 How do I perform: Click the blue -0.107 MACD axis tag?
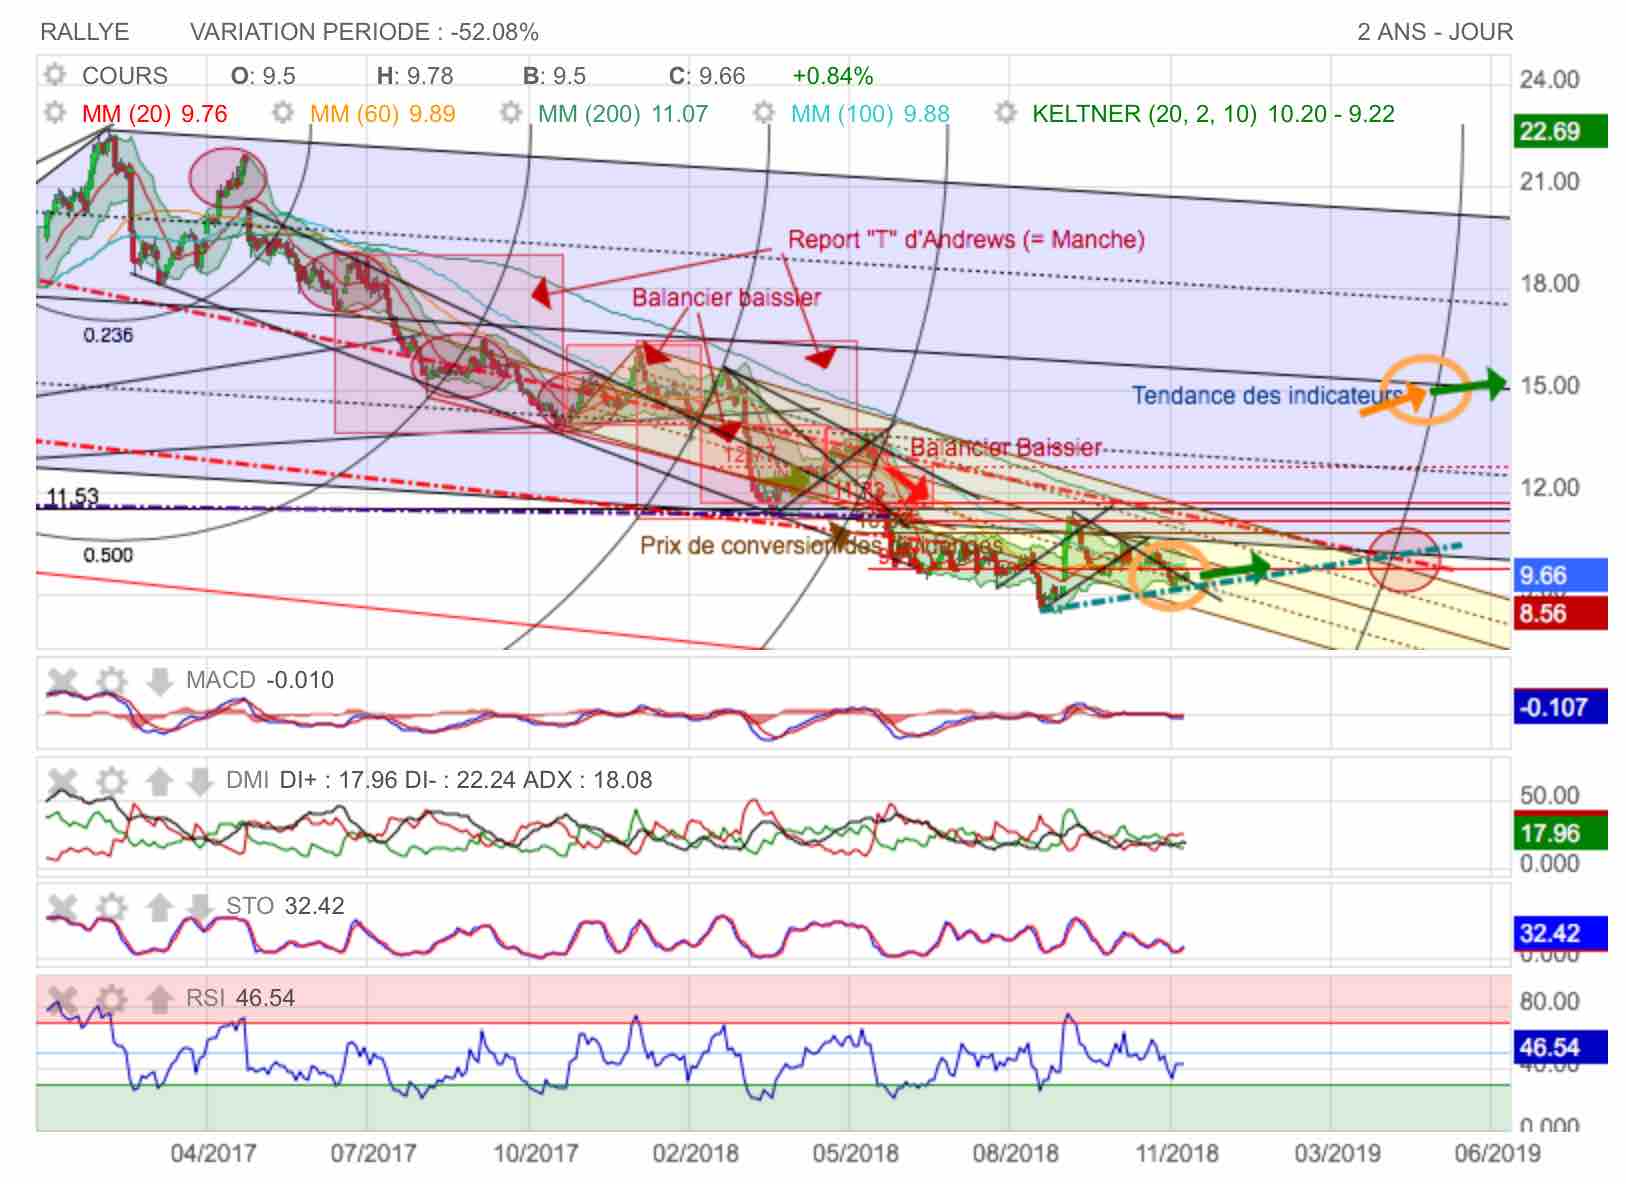1560,707
